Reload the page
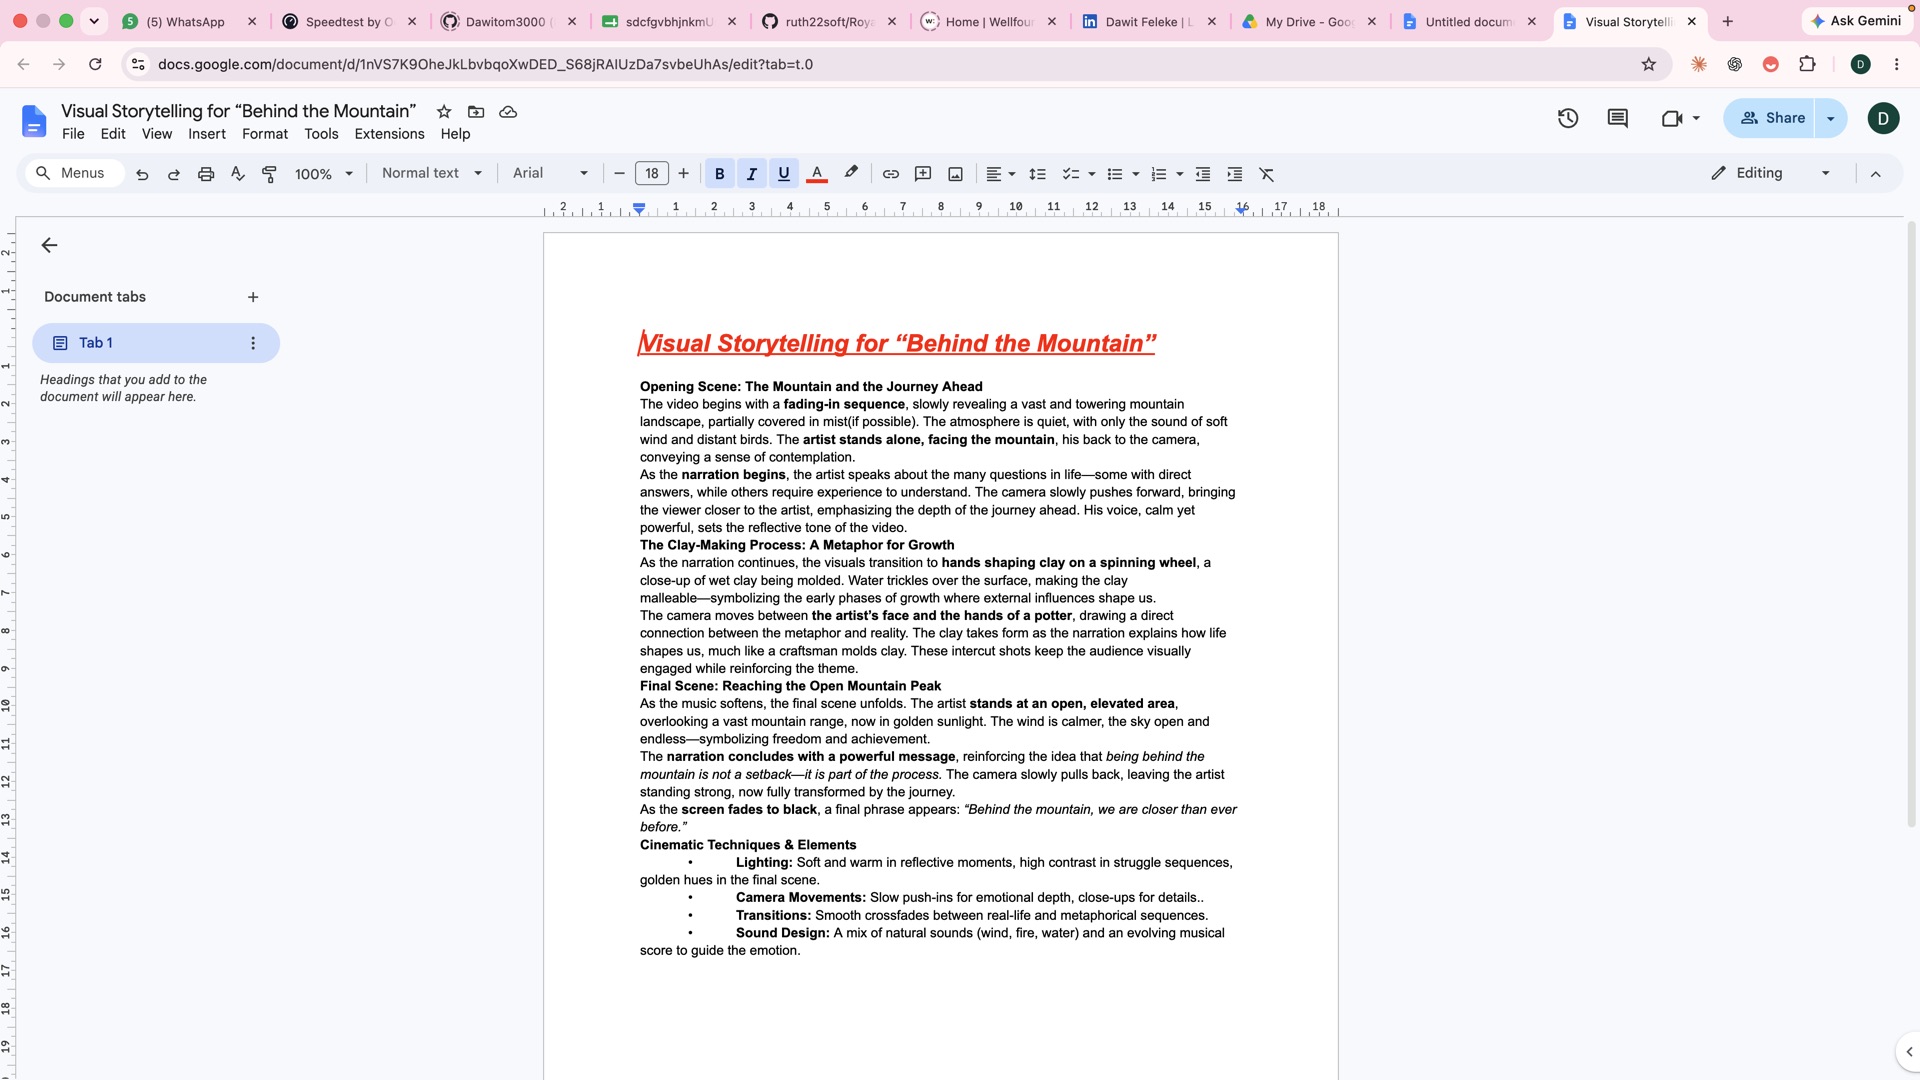Viewport: 1920px width, 1080px height. pyautogui.click(x=95, y=64)
